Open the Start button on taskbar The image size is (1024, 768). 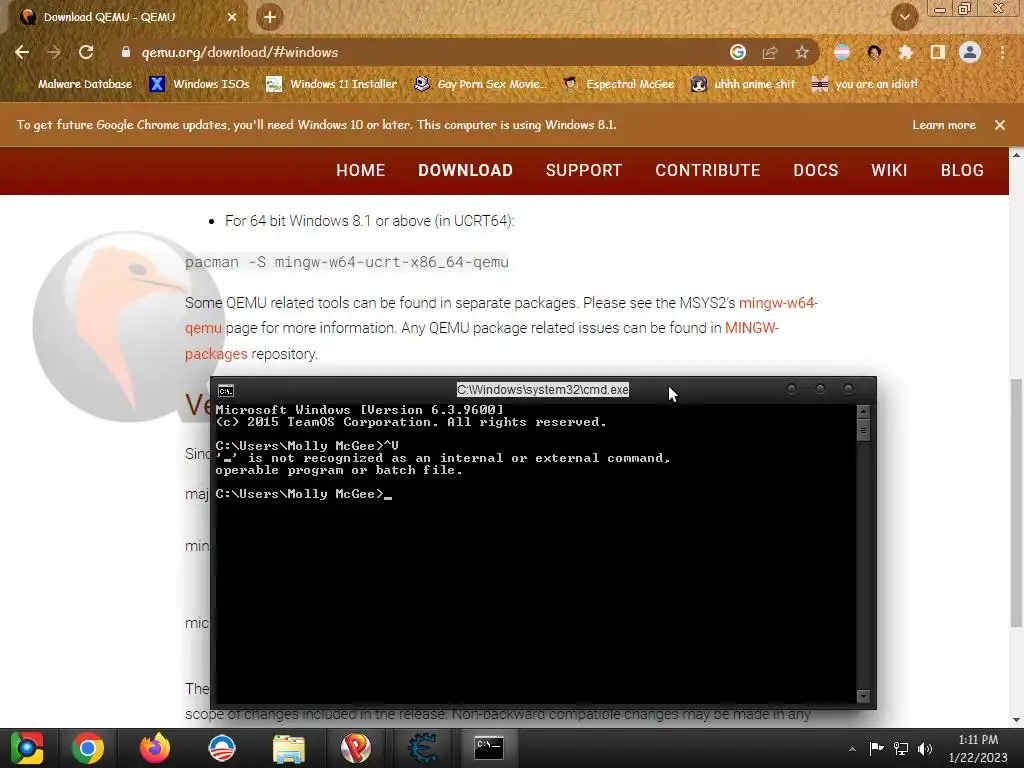tap(27, 748)
